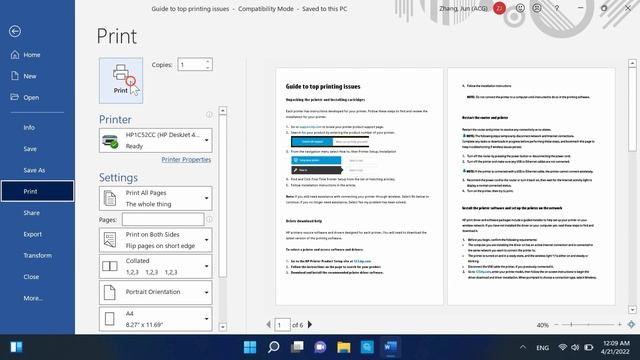Open the A4 paper size dropdown
The height and width of the screenshot is (360, 640).
click(x=156, y=319)
